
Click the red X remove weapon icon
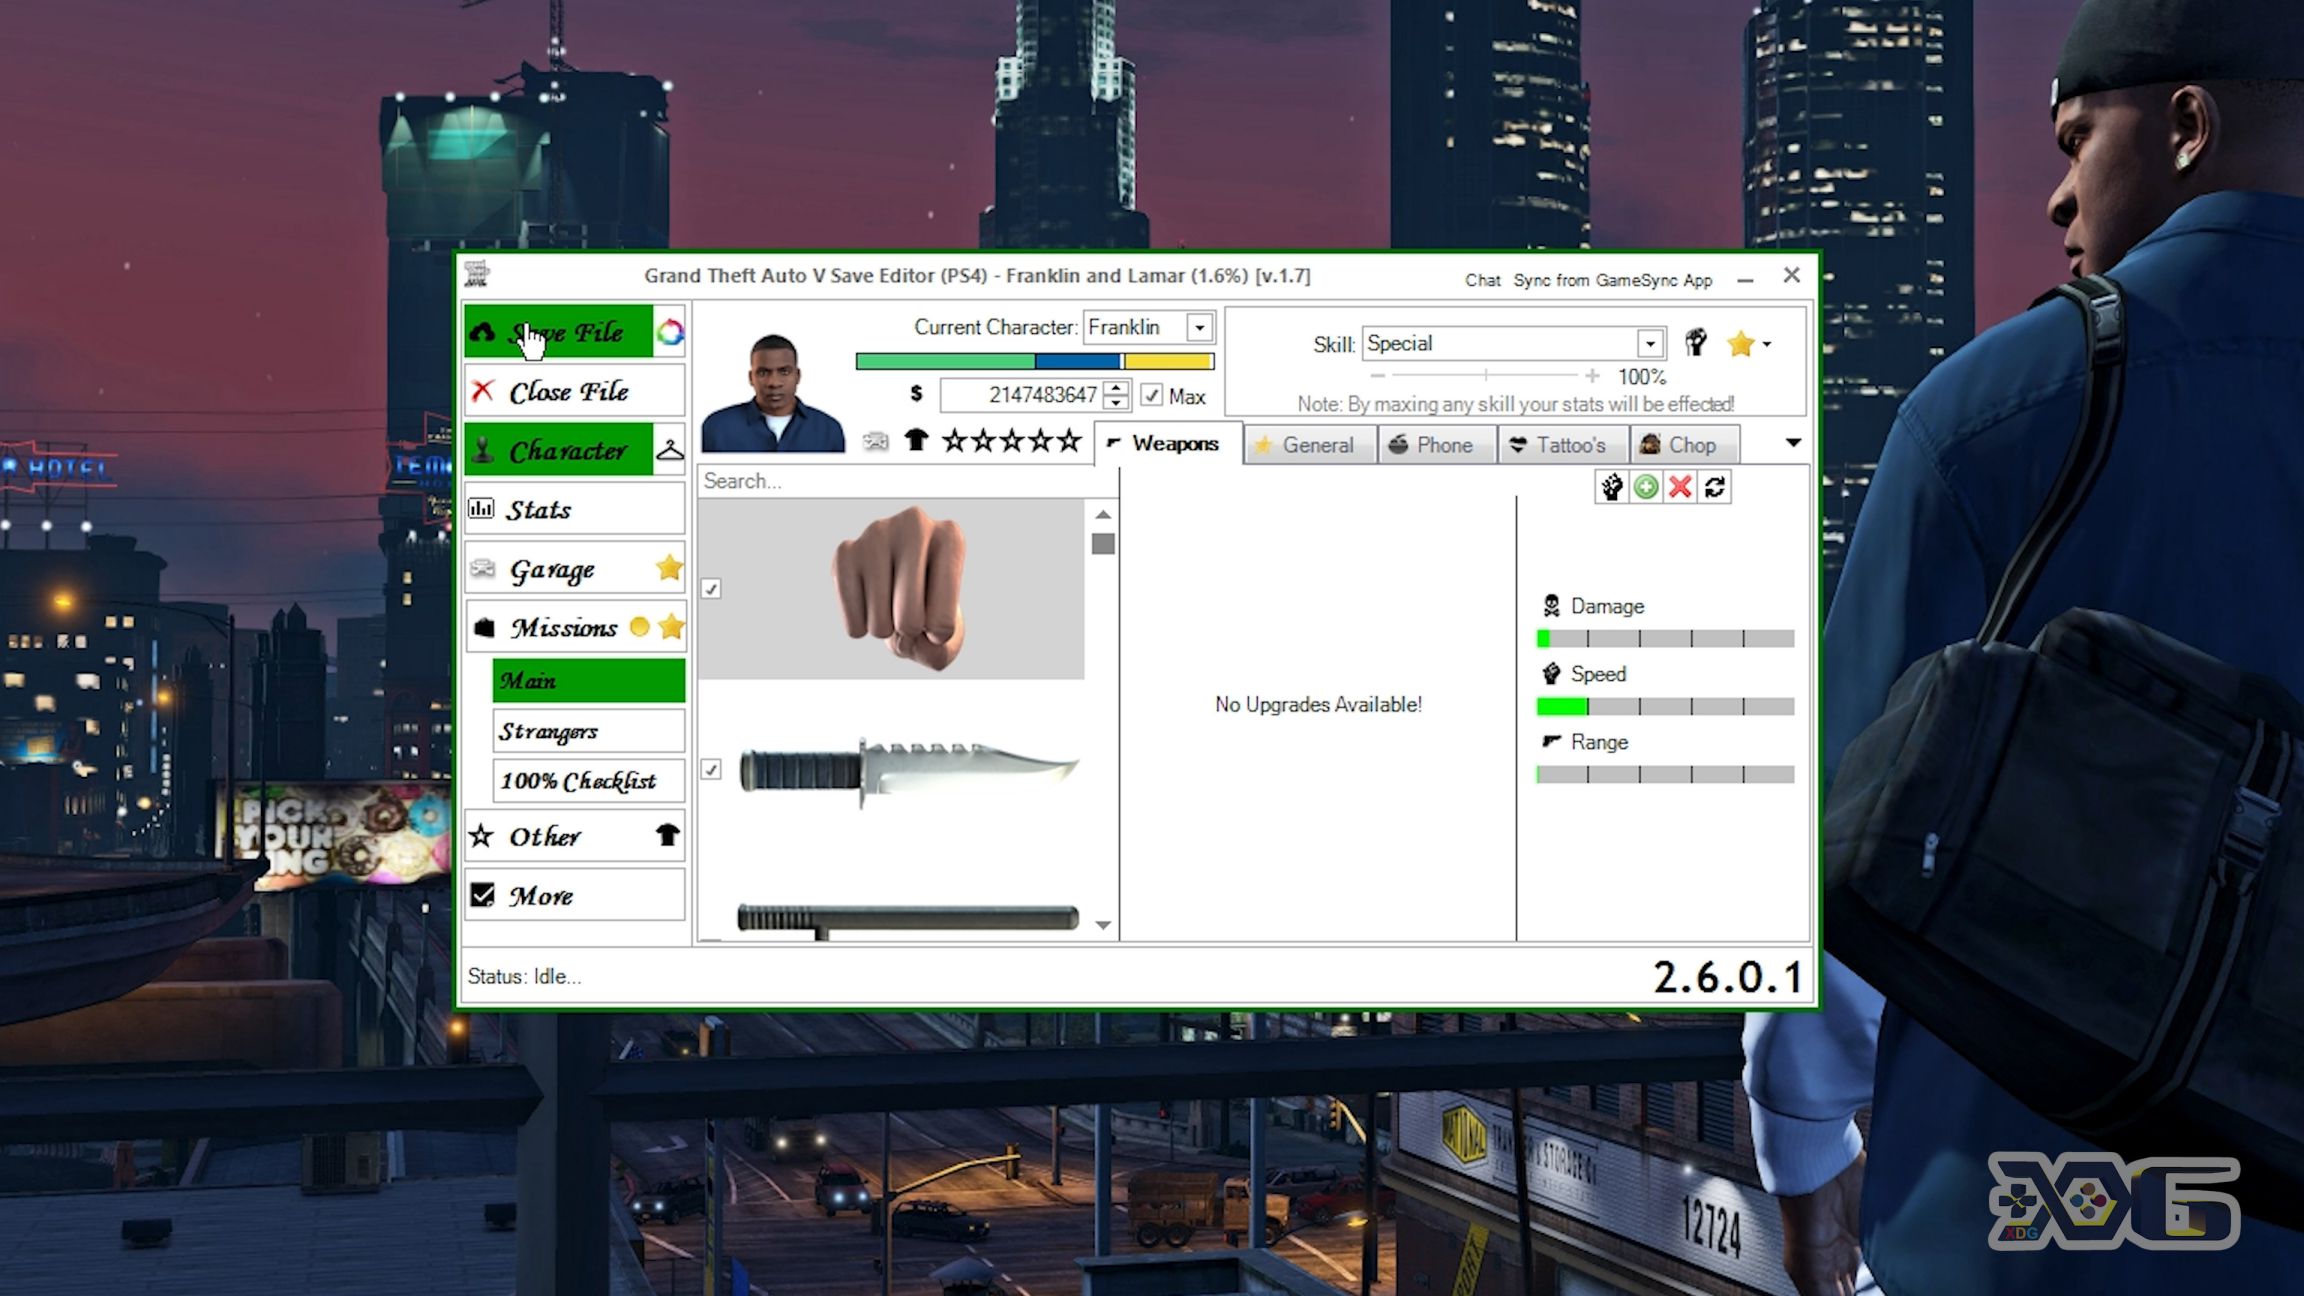(1680, 487)
